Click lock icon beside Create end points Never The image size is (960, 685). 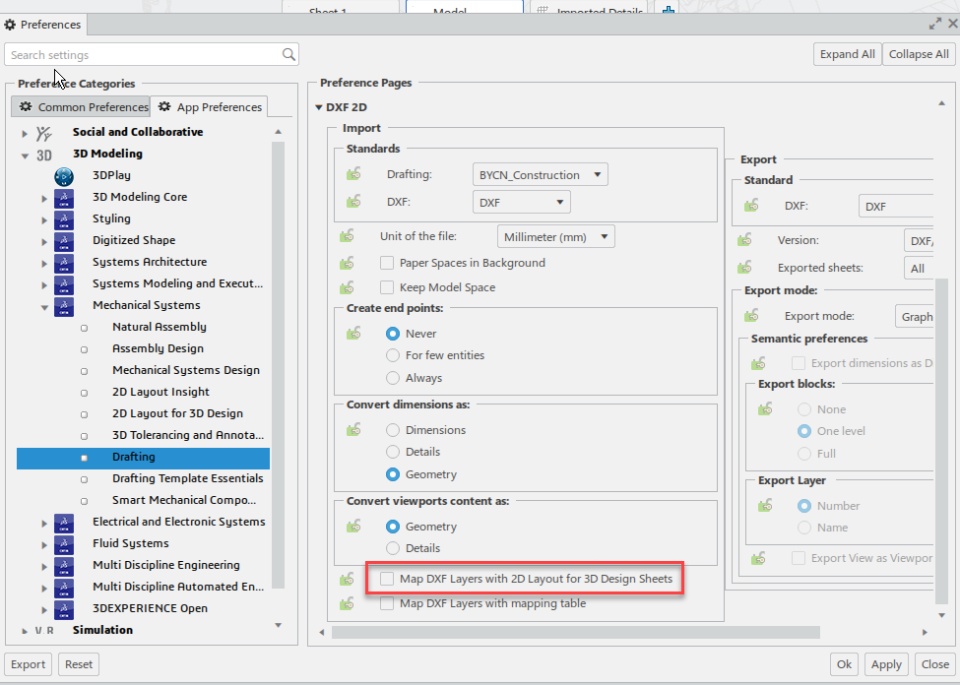point(353,333)
